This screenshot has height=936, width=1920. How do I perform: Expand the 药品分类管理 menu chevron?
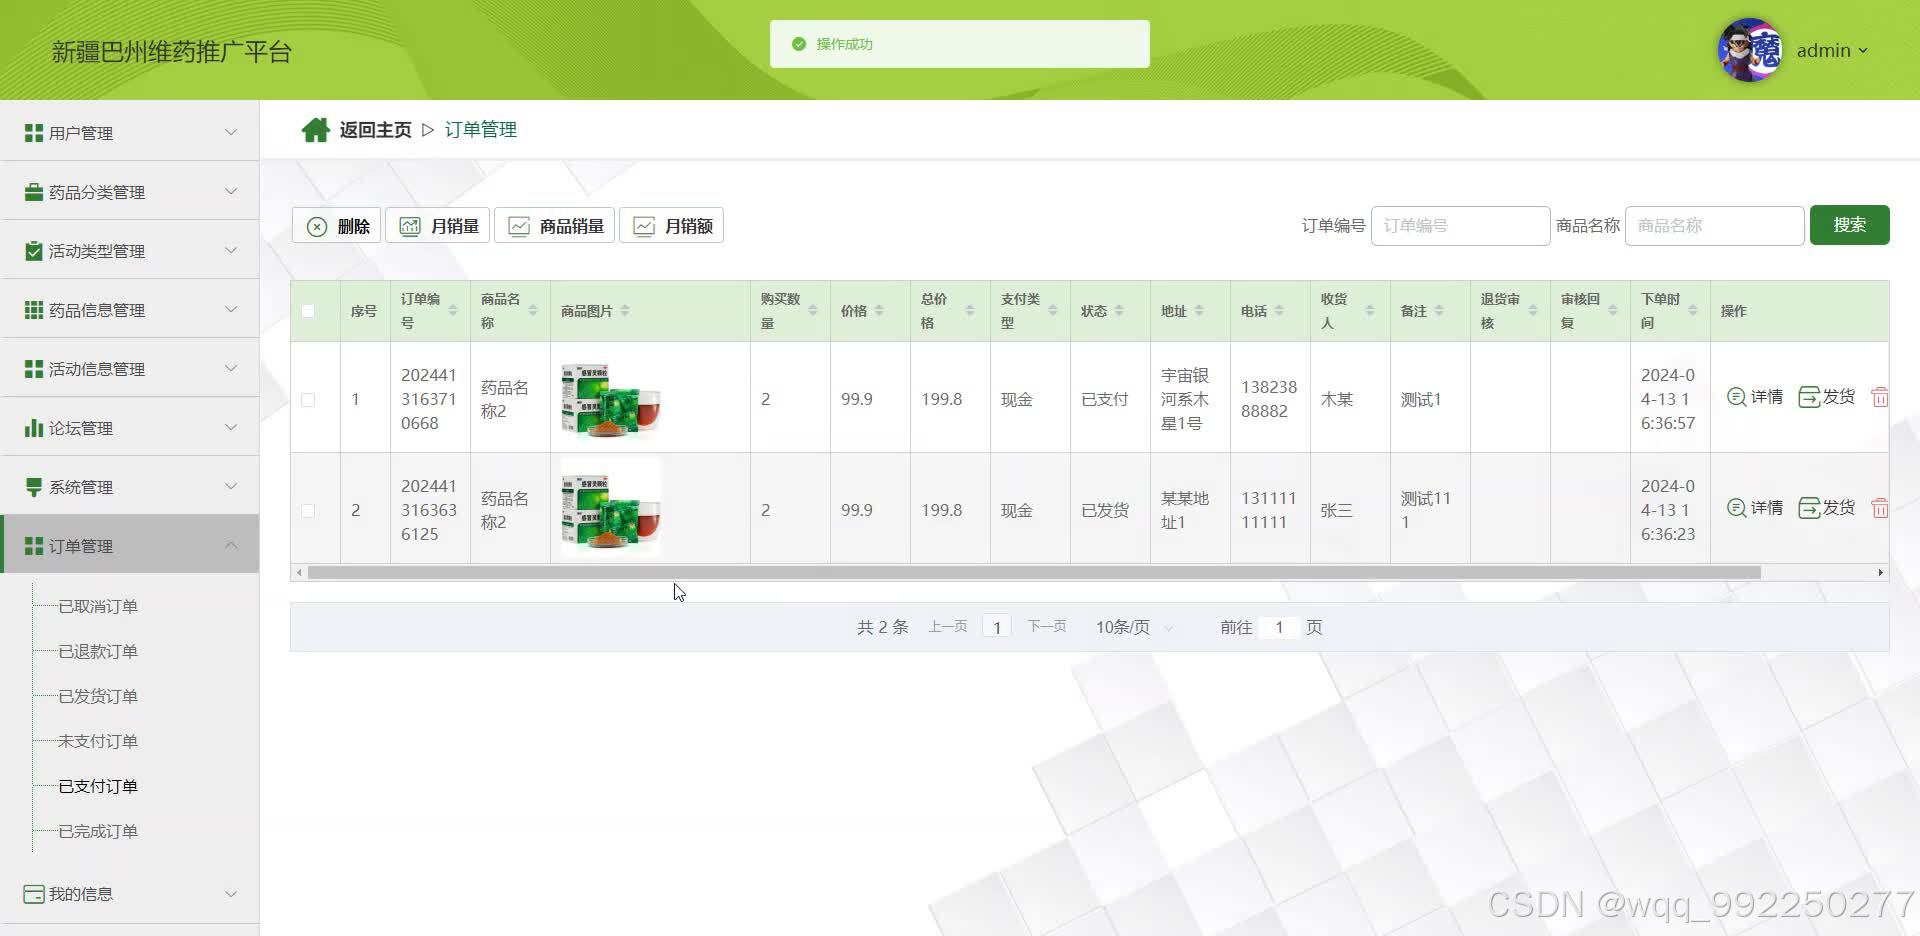tap(231, 191)
